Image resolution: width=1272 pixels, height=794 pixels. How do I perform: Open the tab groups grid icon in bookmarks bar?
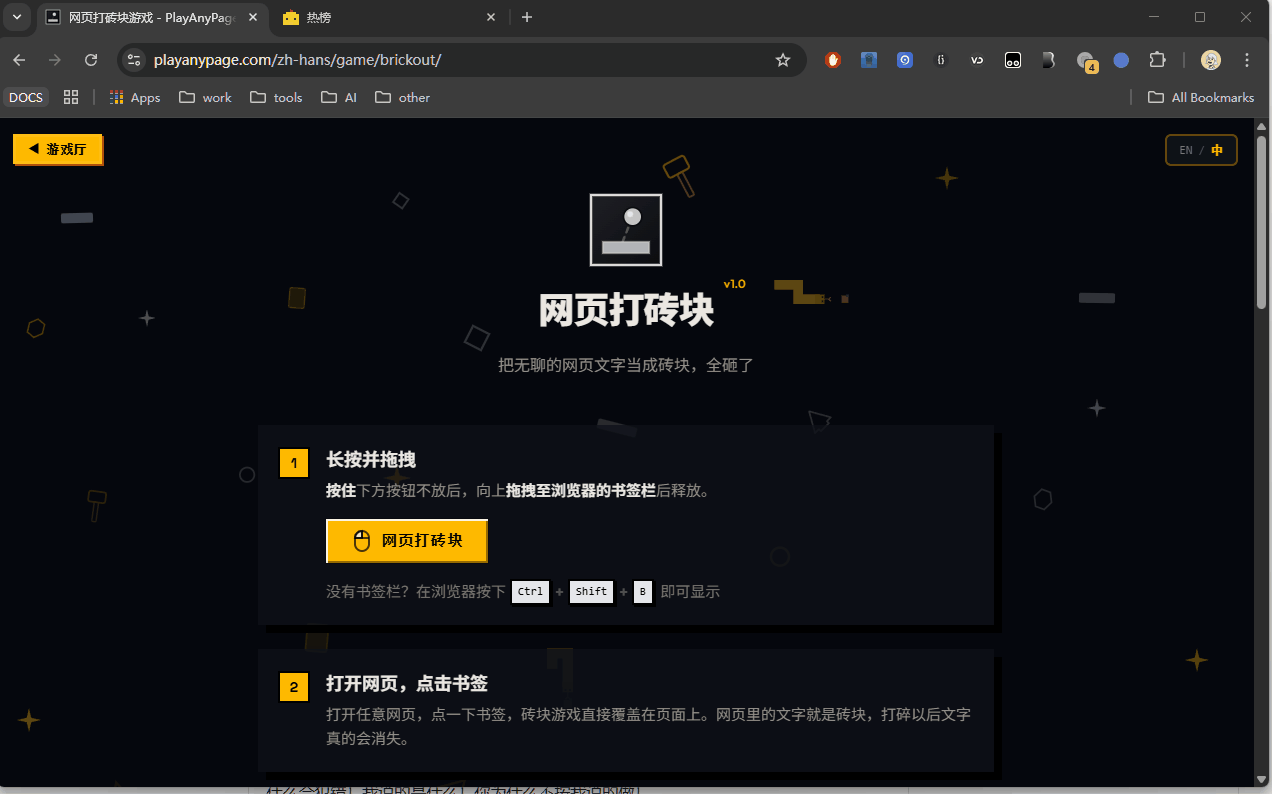click(x=71, y=97)
